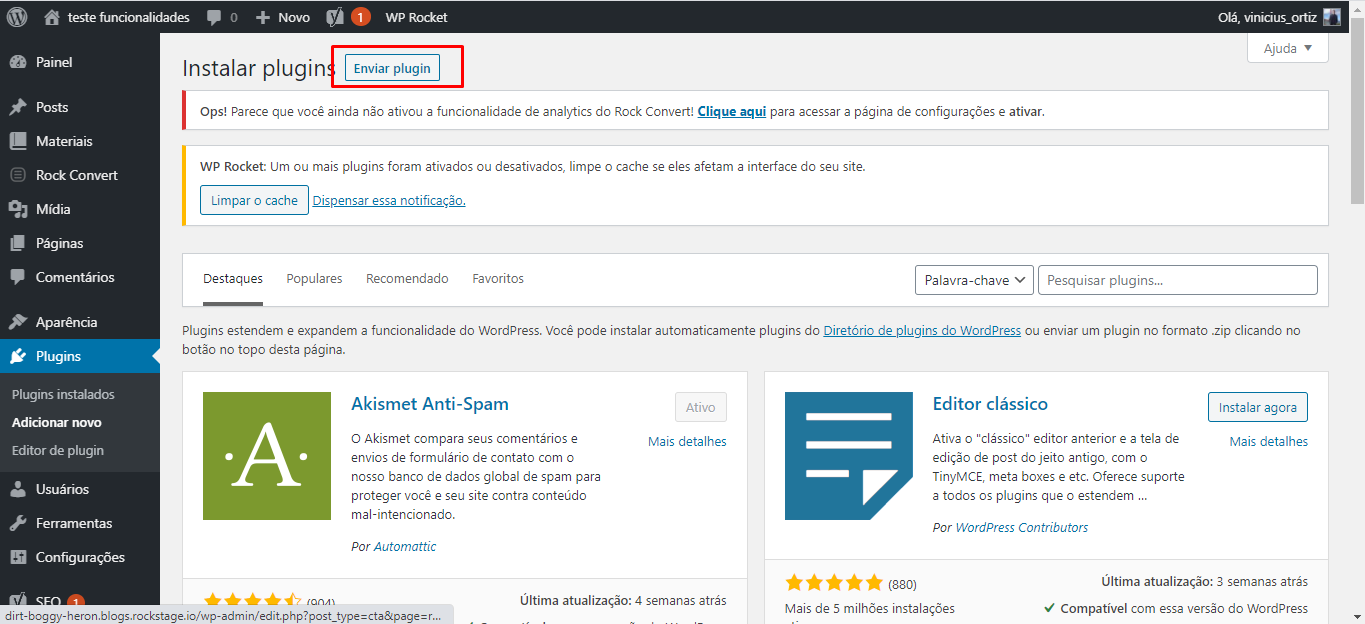
Task: Expand the Ajuda help dropdown
Action: pos(1288,48)
